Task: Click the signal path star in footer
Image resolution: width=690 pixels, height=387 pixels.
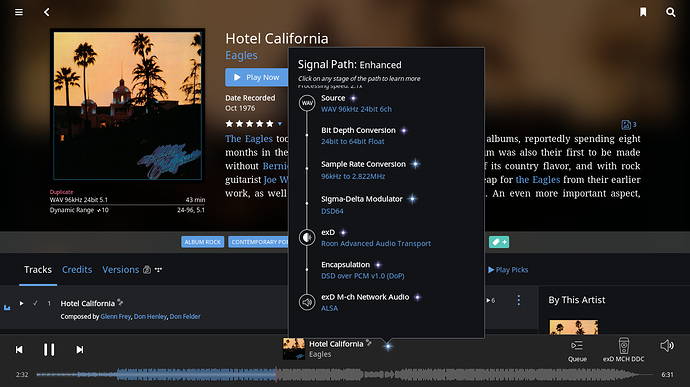Action: pos(388,346)
